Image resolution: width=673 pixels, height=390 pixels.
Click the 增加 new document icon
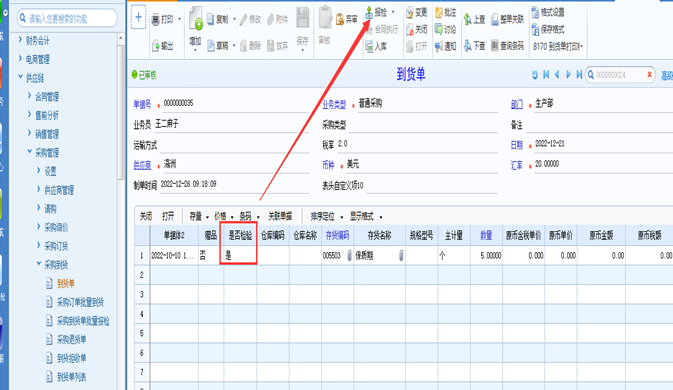click(196, 18)
